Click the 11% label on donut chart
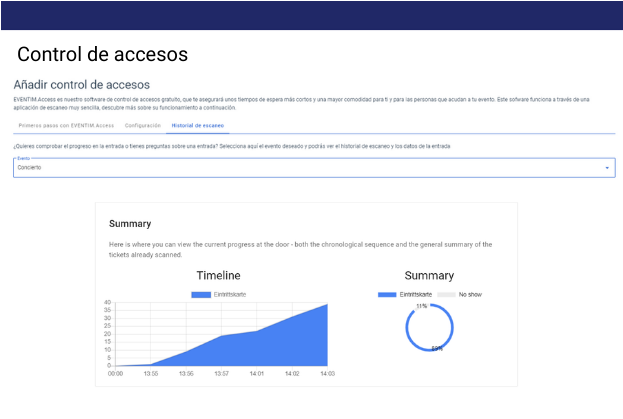The width and height of the screenshot is (623, 419). 422,306
